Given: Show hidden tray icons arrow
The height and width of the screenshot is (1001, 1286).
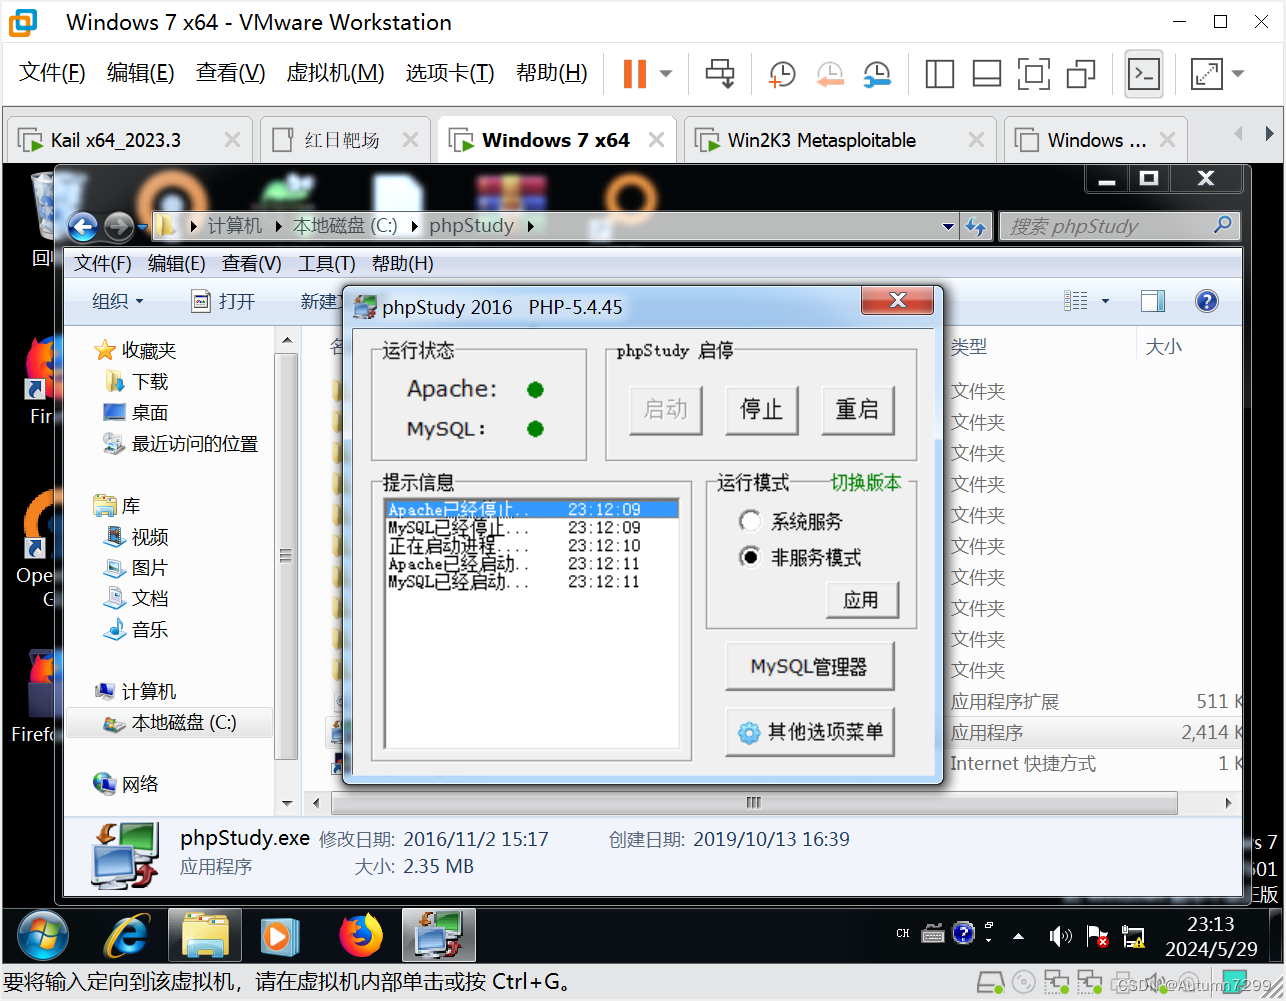Looking at the screenshot, I should tap(1018, 936).
